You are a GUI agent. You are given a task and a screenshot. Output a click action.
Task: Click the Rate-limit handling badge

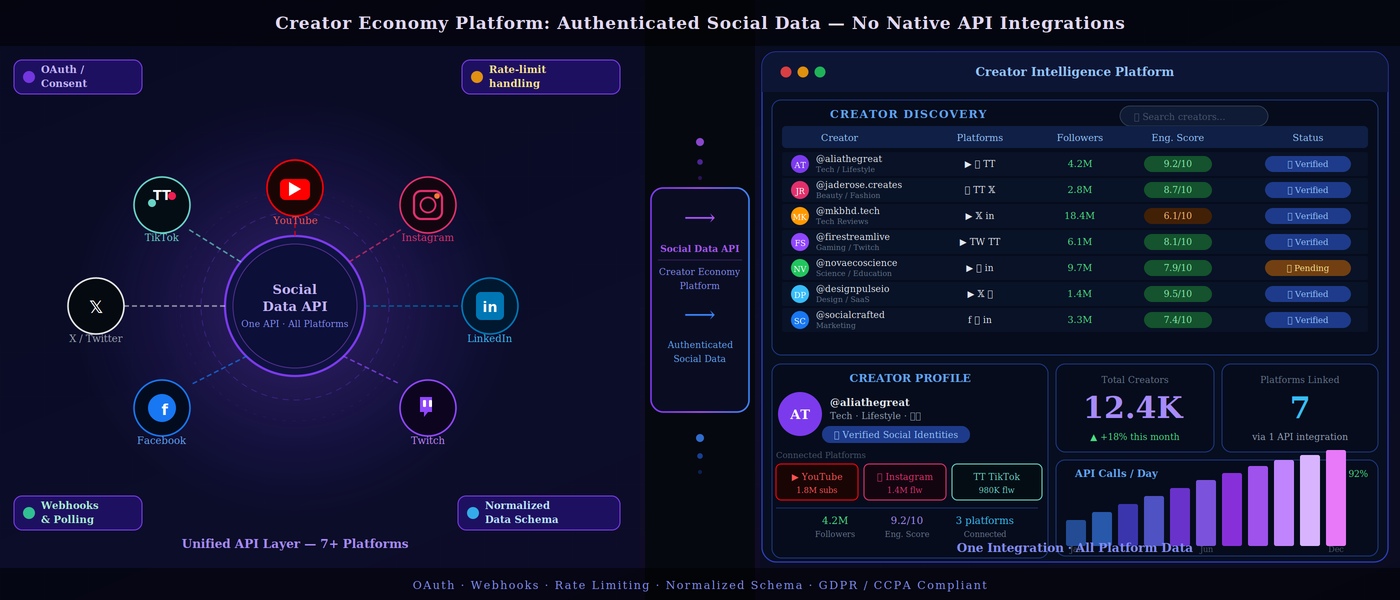(541, 77)
